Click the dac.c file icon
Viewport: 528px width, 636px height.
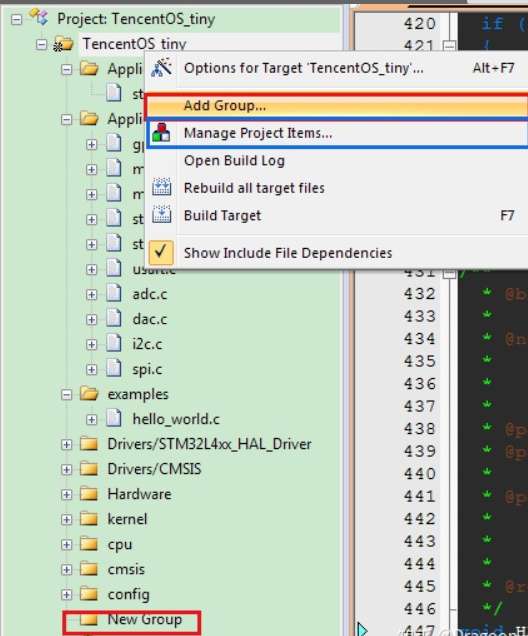(x=114, y=318)
